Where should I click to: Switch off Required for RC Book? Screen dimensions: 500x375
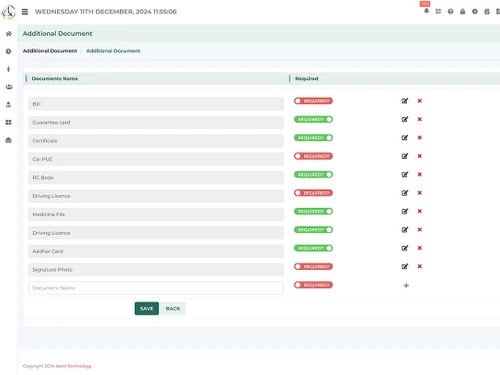click(x=313, y=174)
